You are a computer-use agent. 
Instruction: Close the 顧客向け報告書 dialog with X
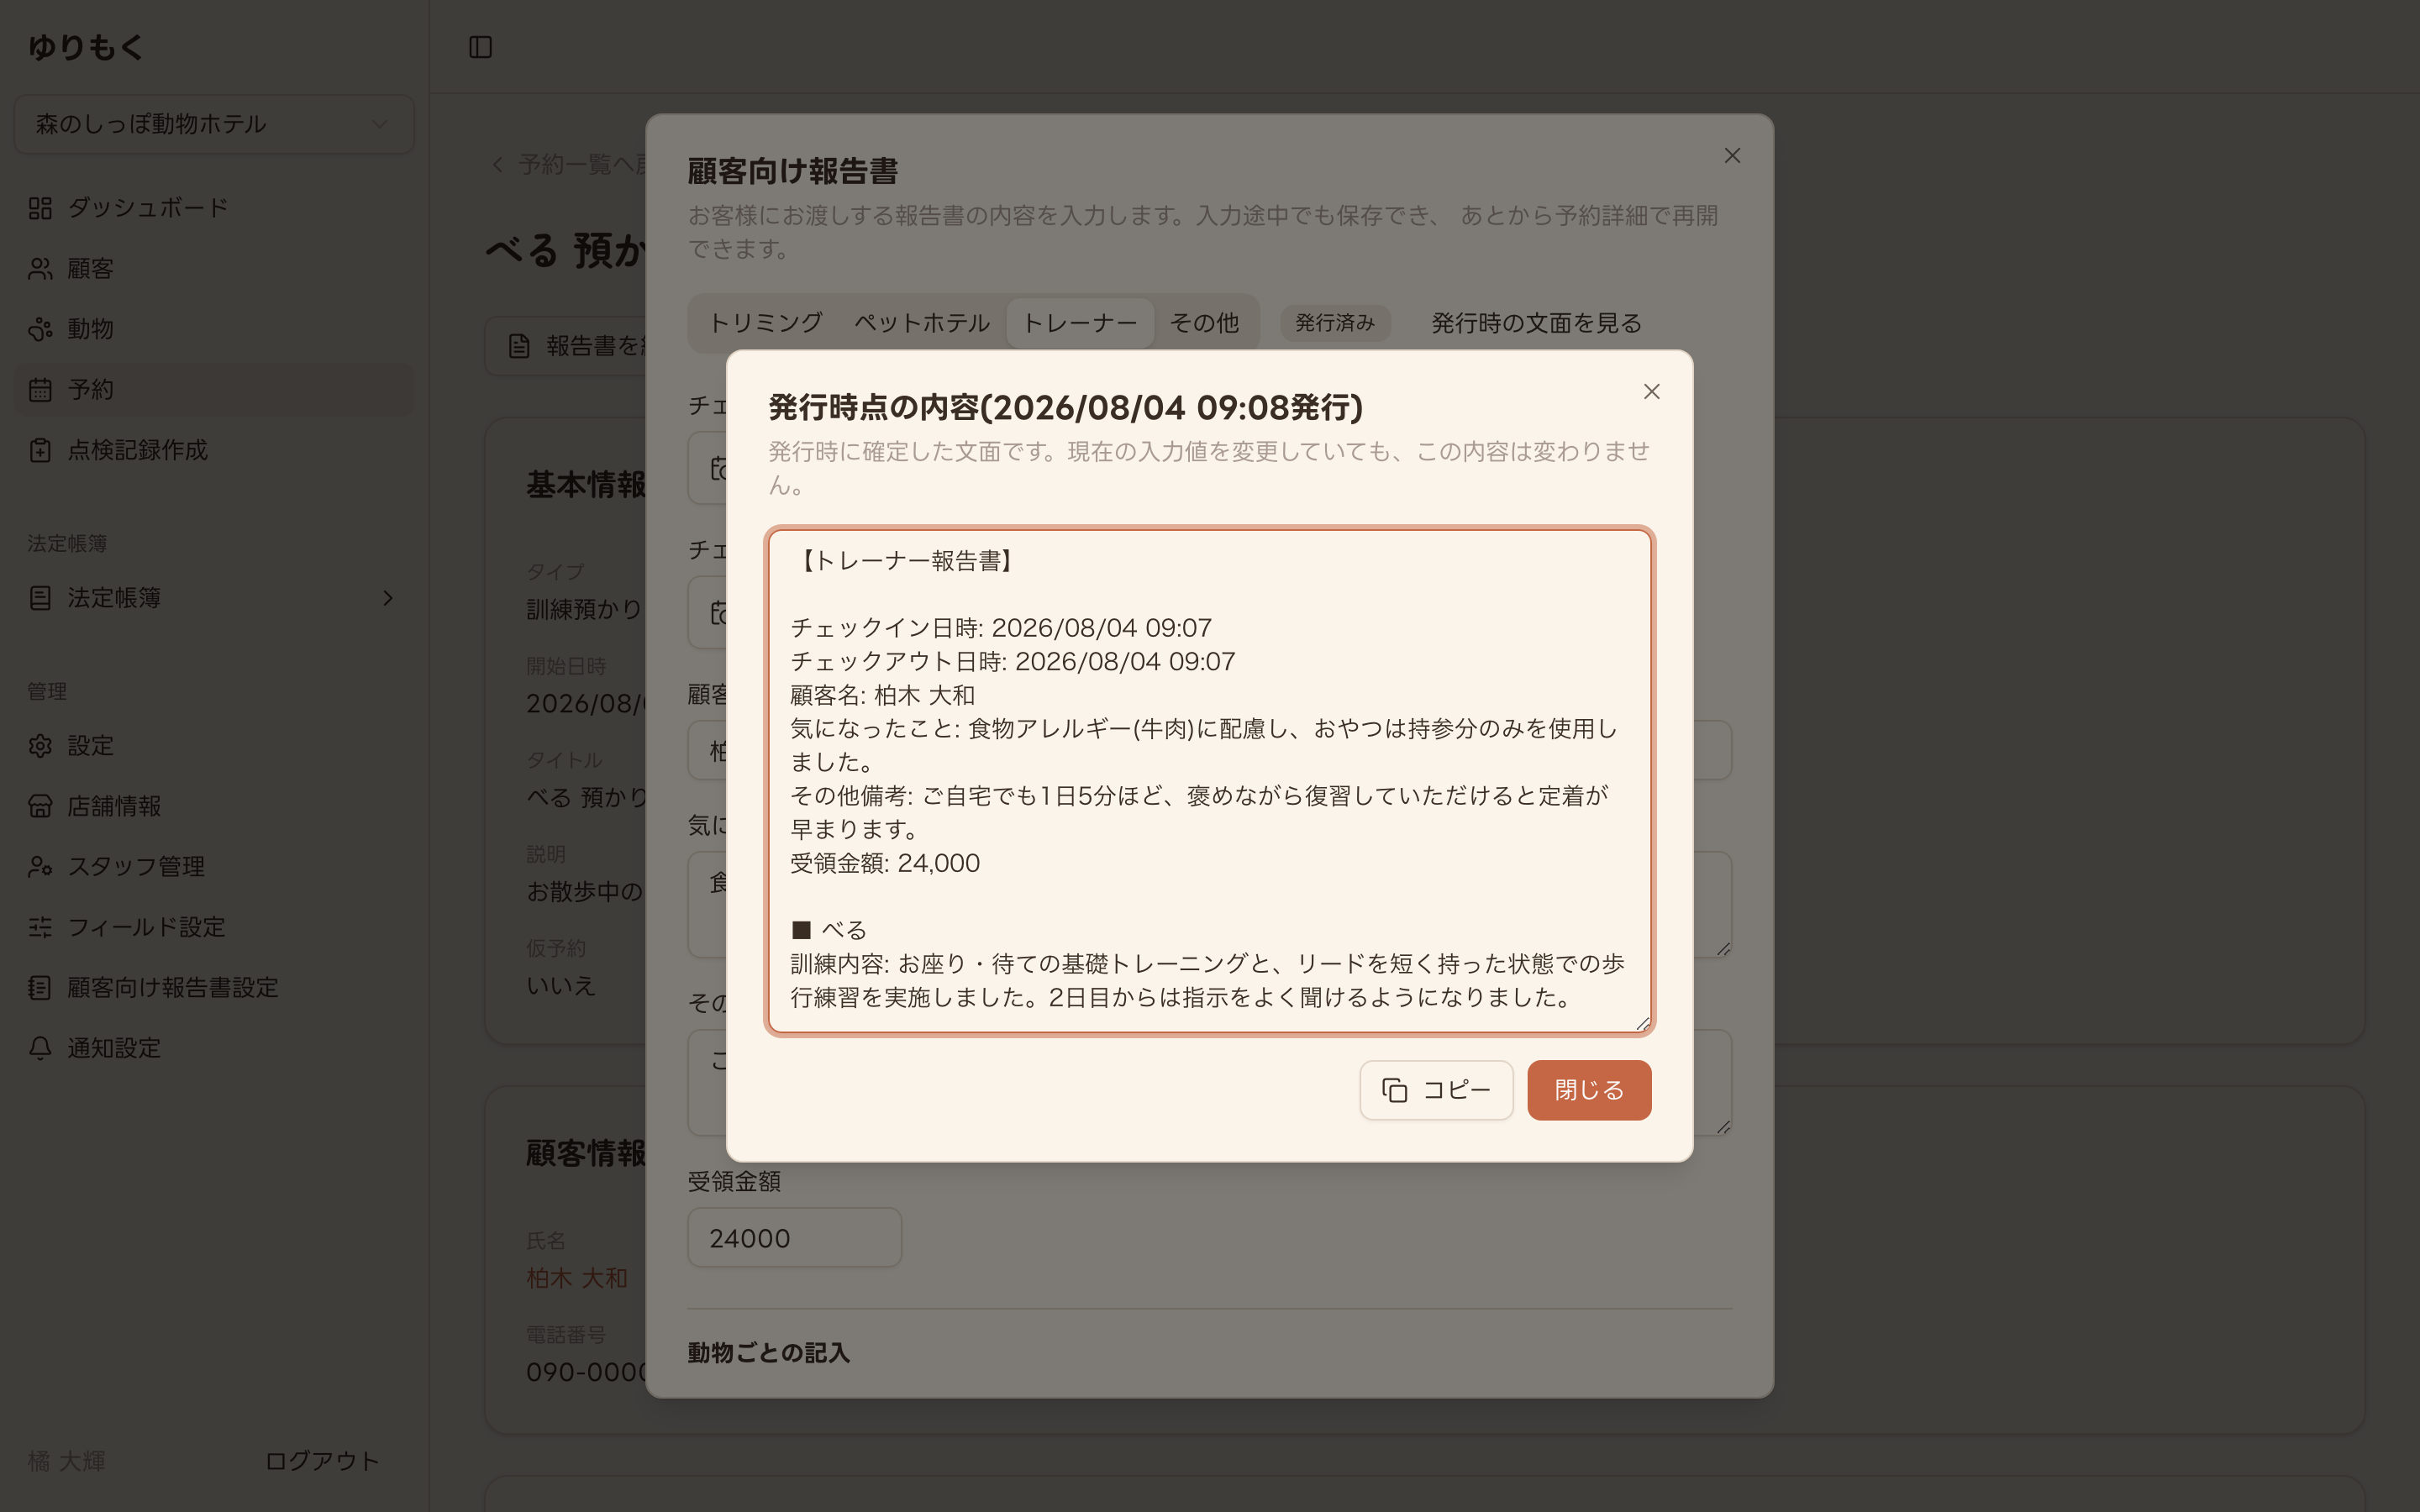point(1733,156)
